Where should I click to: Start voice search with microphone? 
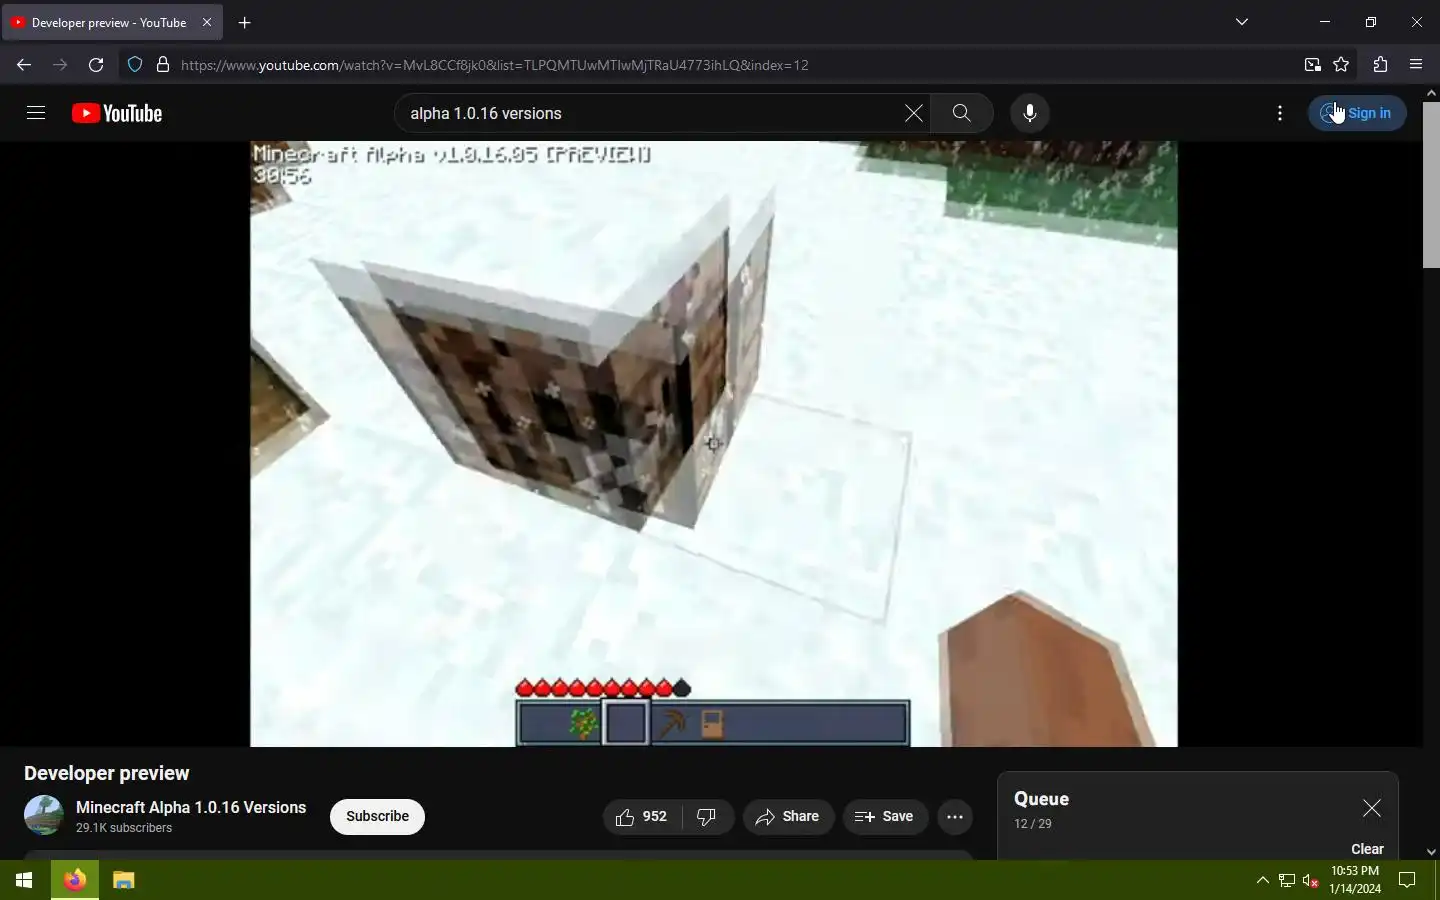tap(1030, 113)
